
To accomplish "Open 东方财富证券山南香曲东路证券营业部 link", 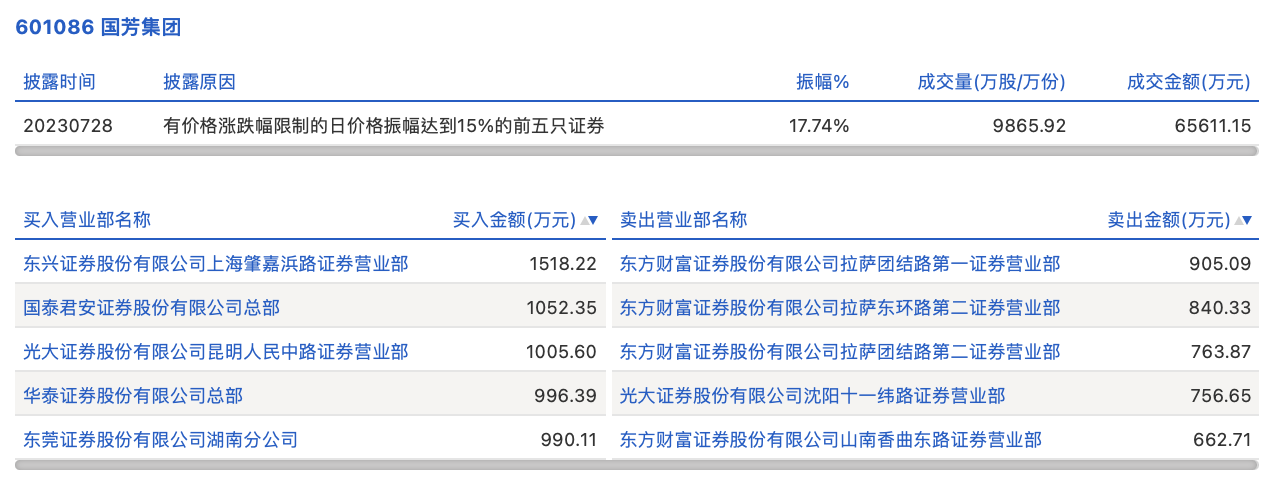I will tap(831, 440).
